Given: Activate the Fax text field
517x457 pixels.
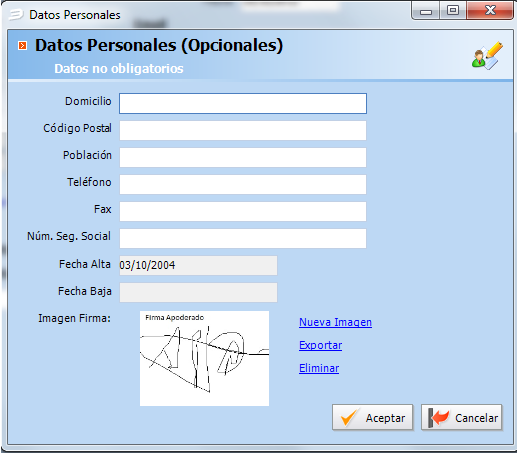Looking at the screenshot, I should point(243,211).
